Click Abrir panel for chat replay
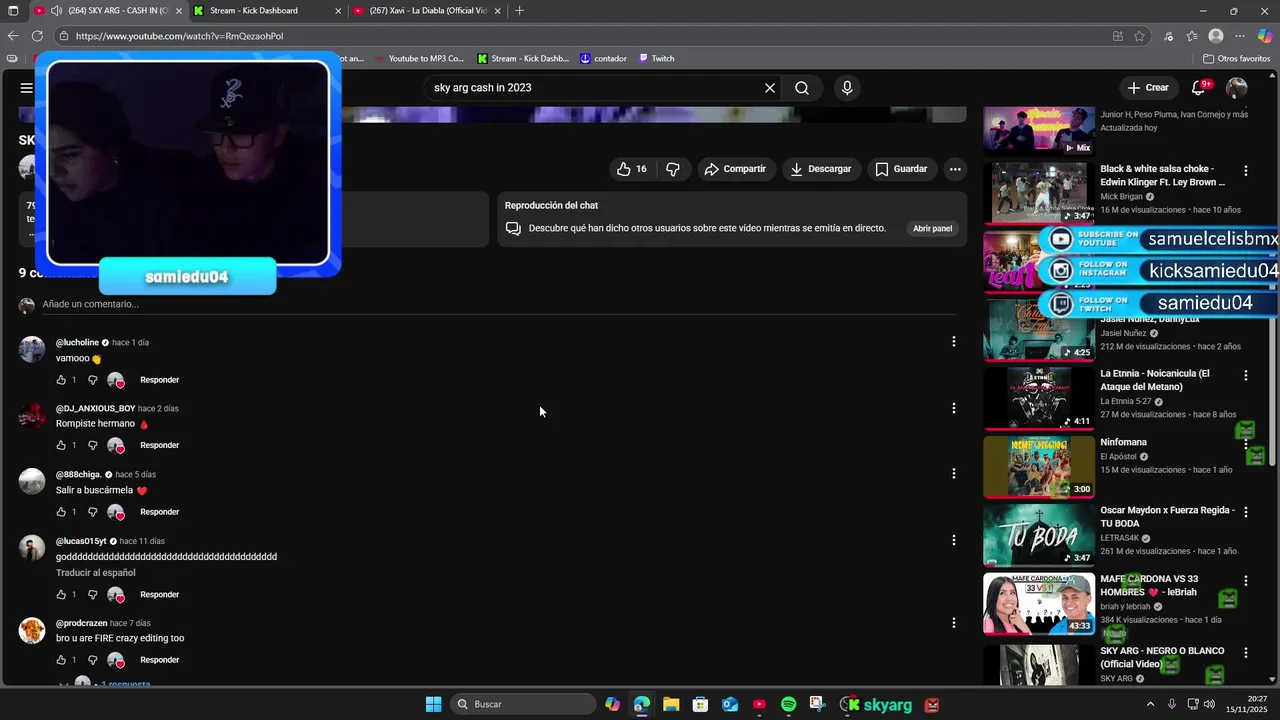The height and width of the screenshot is (720, 1280). [x=932, y=228]
